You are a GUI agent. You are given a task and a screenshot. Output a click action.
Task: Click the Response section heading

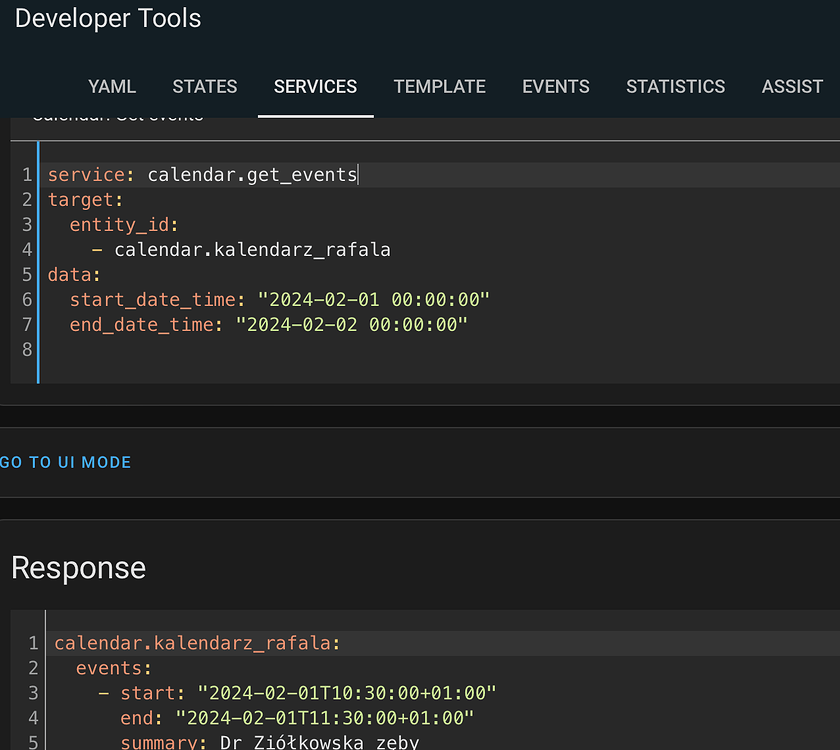tap(78, 567)
